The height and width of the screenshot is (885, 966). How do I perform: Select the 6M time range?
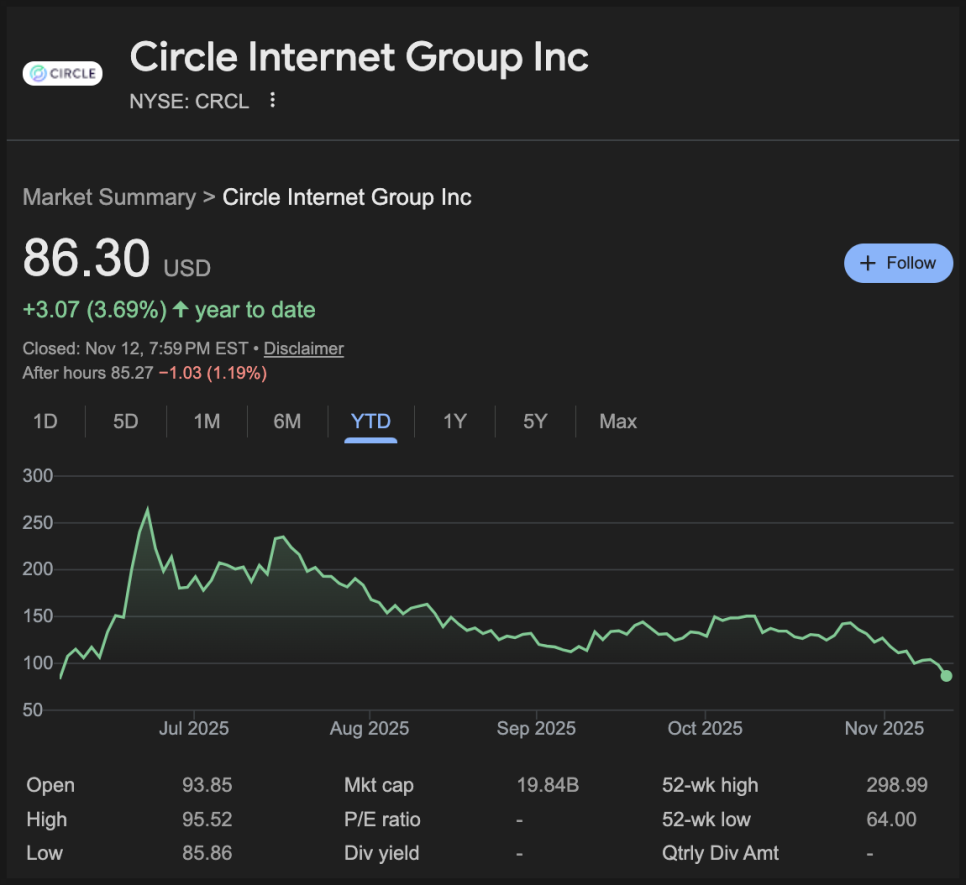tap(287, 421)
